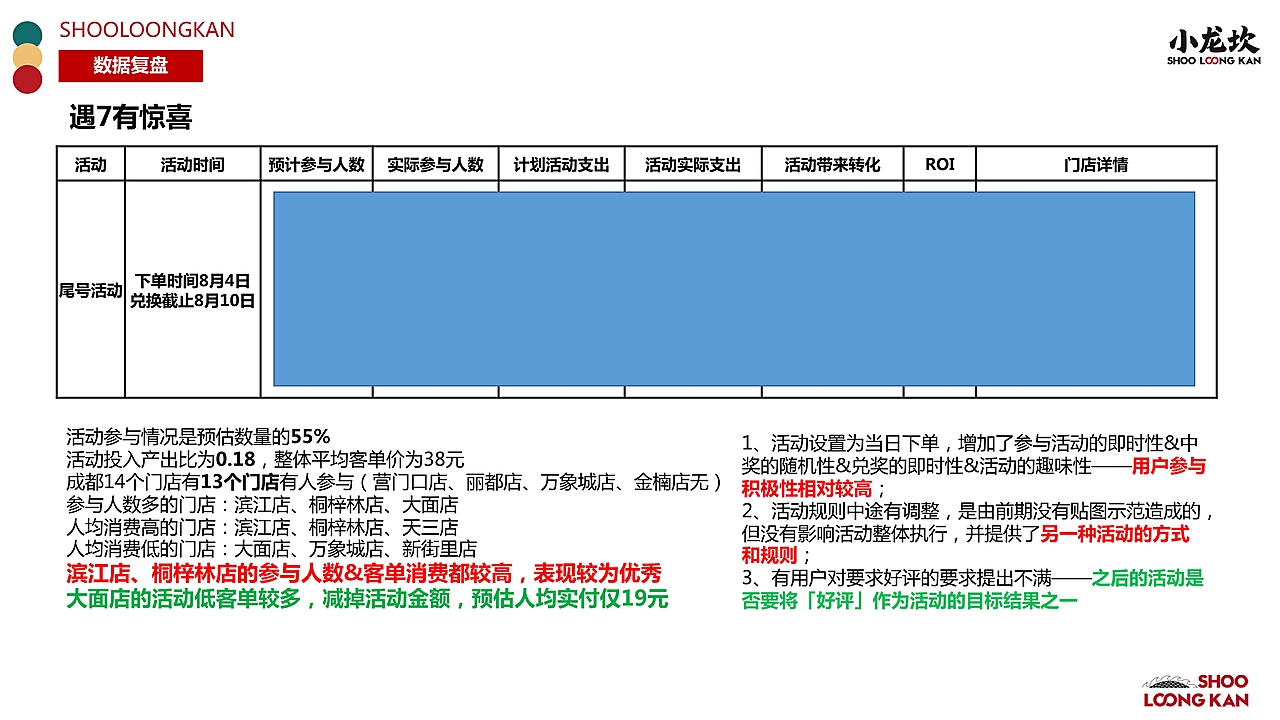Select the 实际参与人数 column header
This screenshot has width=1280, height=720.
[x=435, y=164]
